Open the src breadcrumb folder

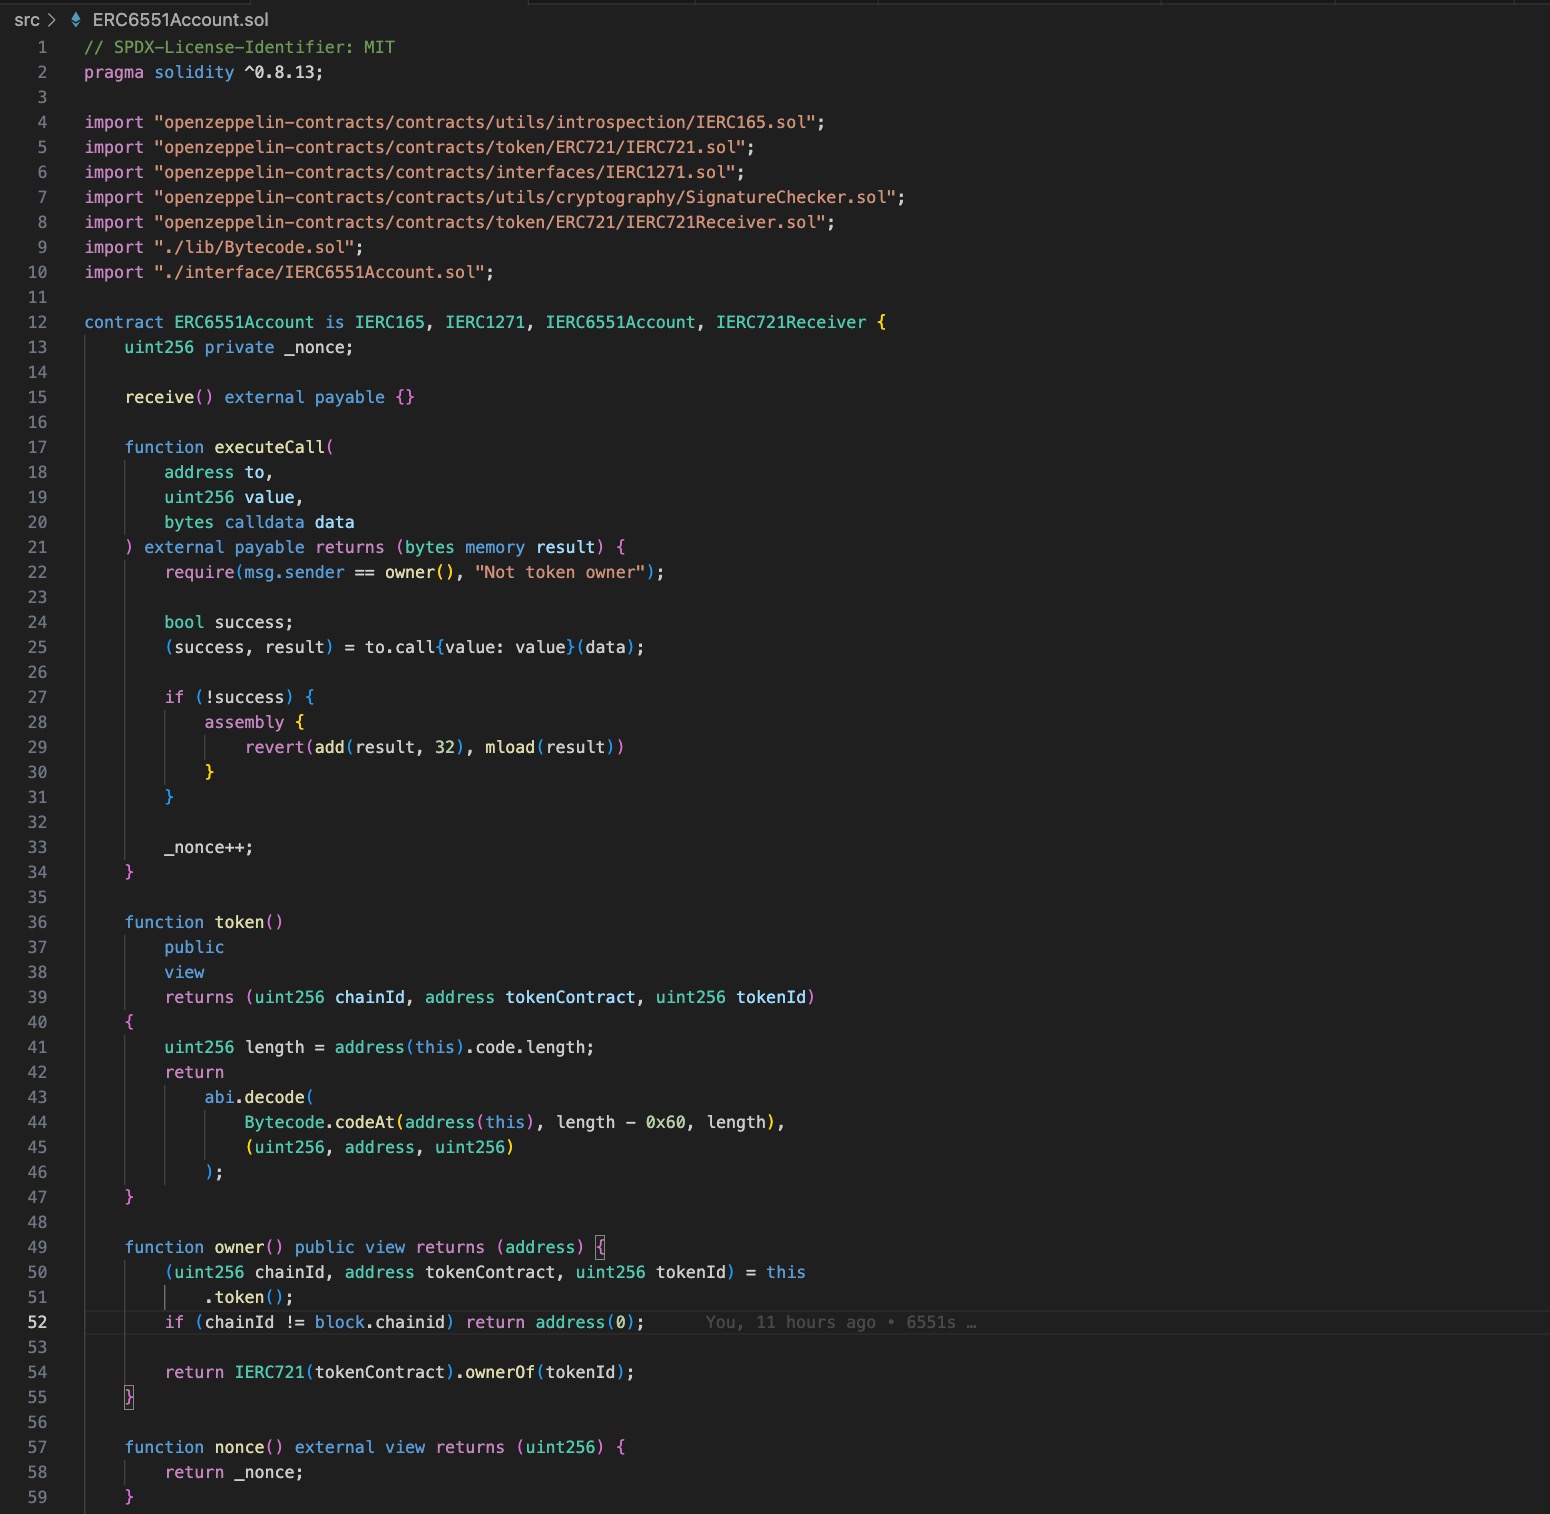[x=27, y=20]
